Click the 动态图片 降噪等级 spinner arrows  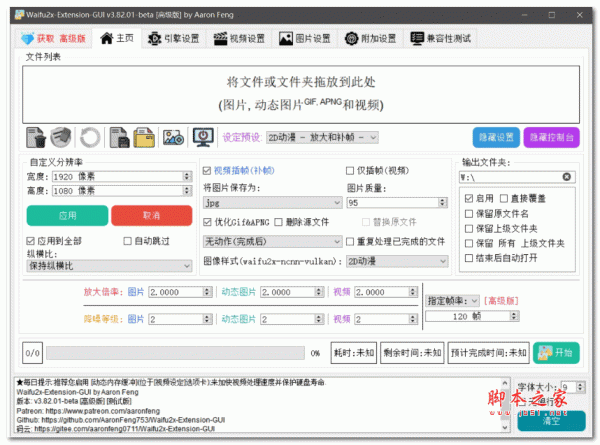[x=319, y=319]
